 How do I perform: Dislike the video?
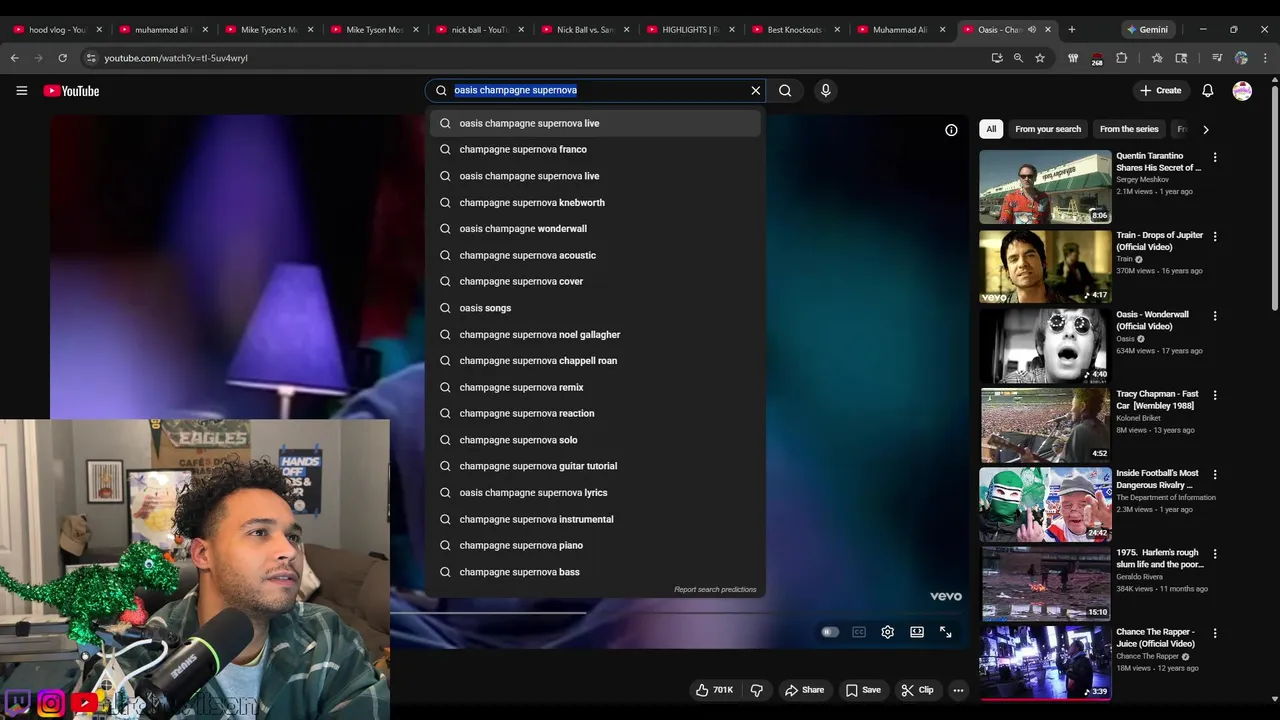click(x=757, y=690)
